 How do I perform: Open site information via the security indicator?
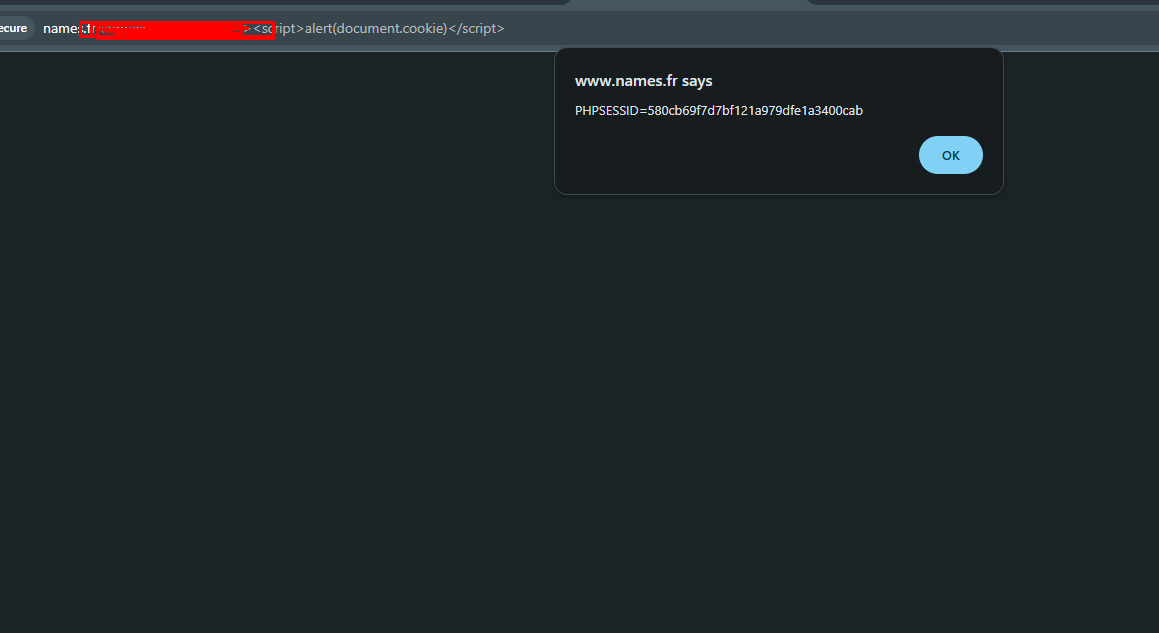point(14,28)
